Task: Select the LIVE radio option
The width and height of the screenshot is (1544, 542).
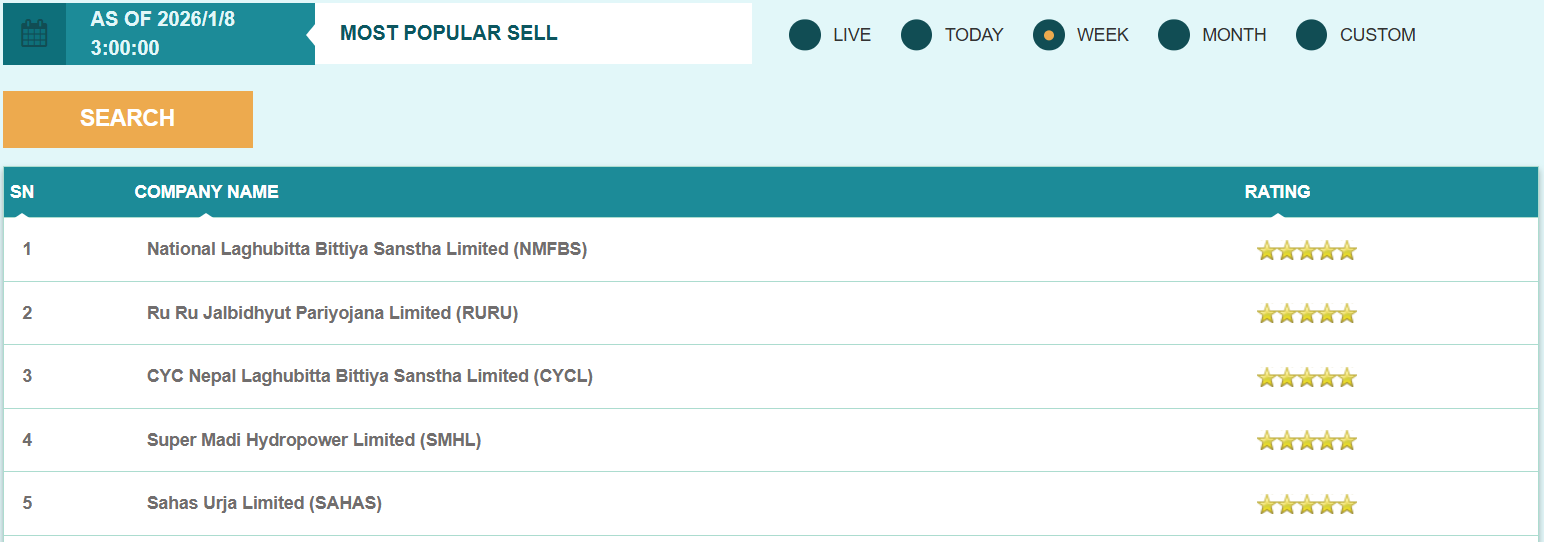Action: [x=805, y=35]
